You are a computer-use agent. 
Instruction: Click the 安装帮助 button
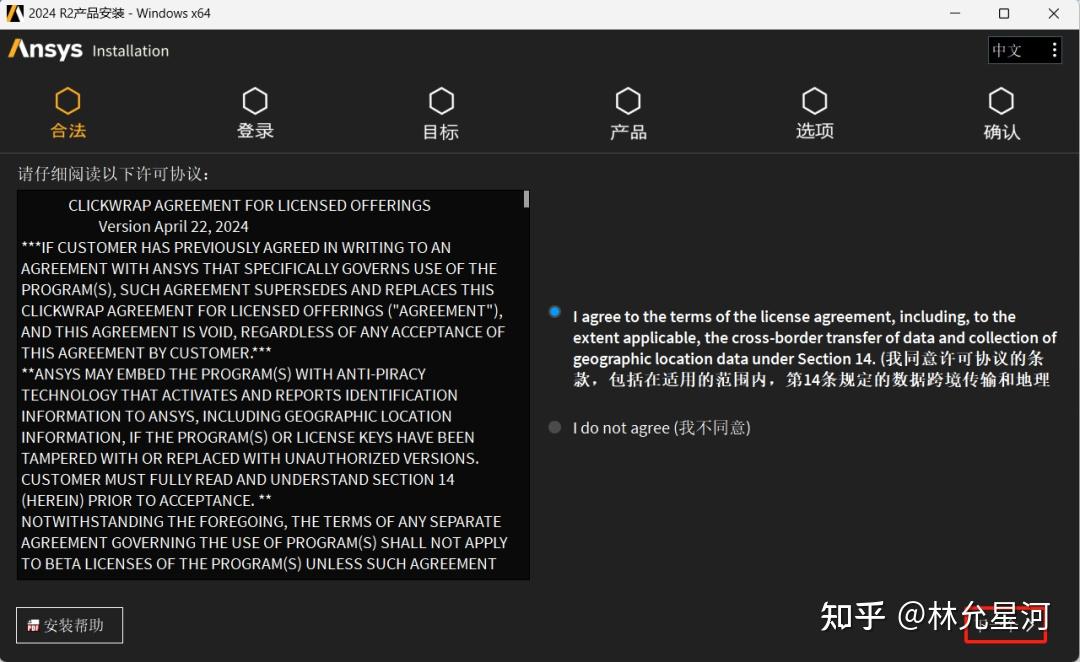click(x=68, y=624)
